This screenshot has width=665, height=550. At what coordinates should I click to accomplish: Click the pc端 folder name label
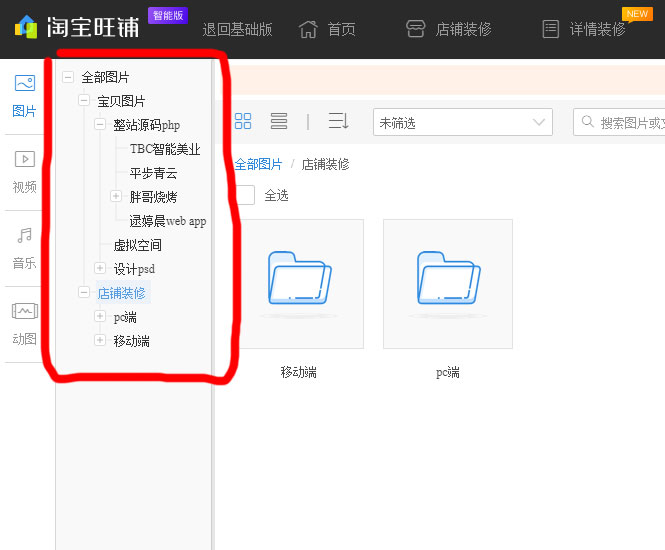[448, 372]
